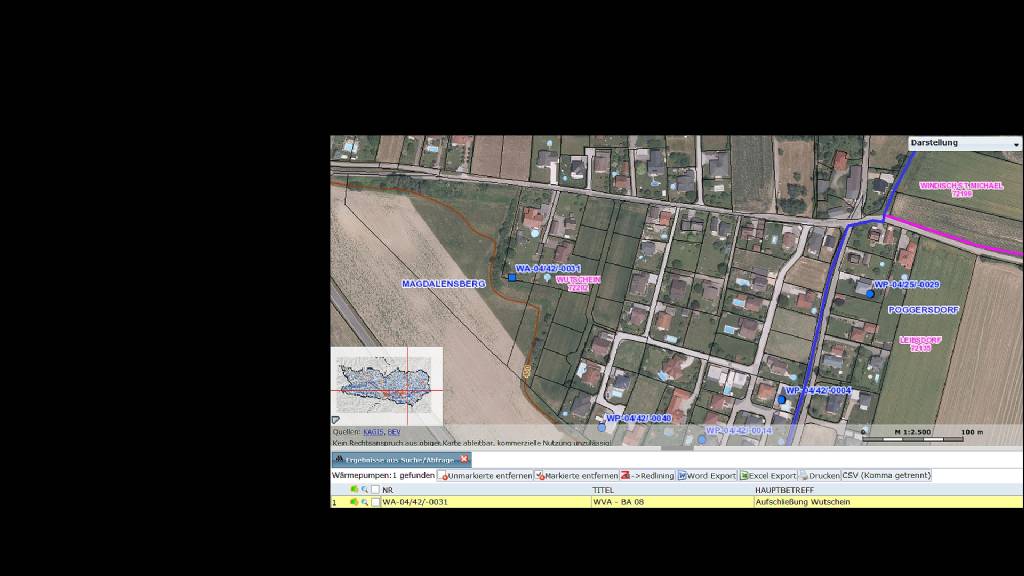Viewport: 1024px width, 576px height.
Task: Click the HAUPTBETREFF column header
Action: click(x=784, y=490)
